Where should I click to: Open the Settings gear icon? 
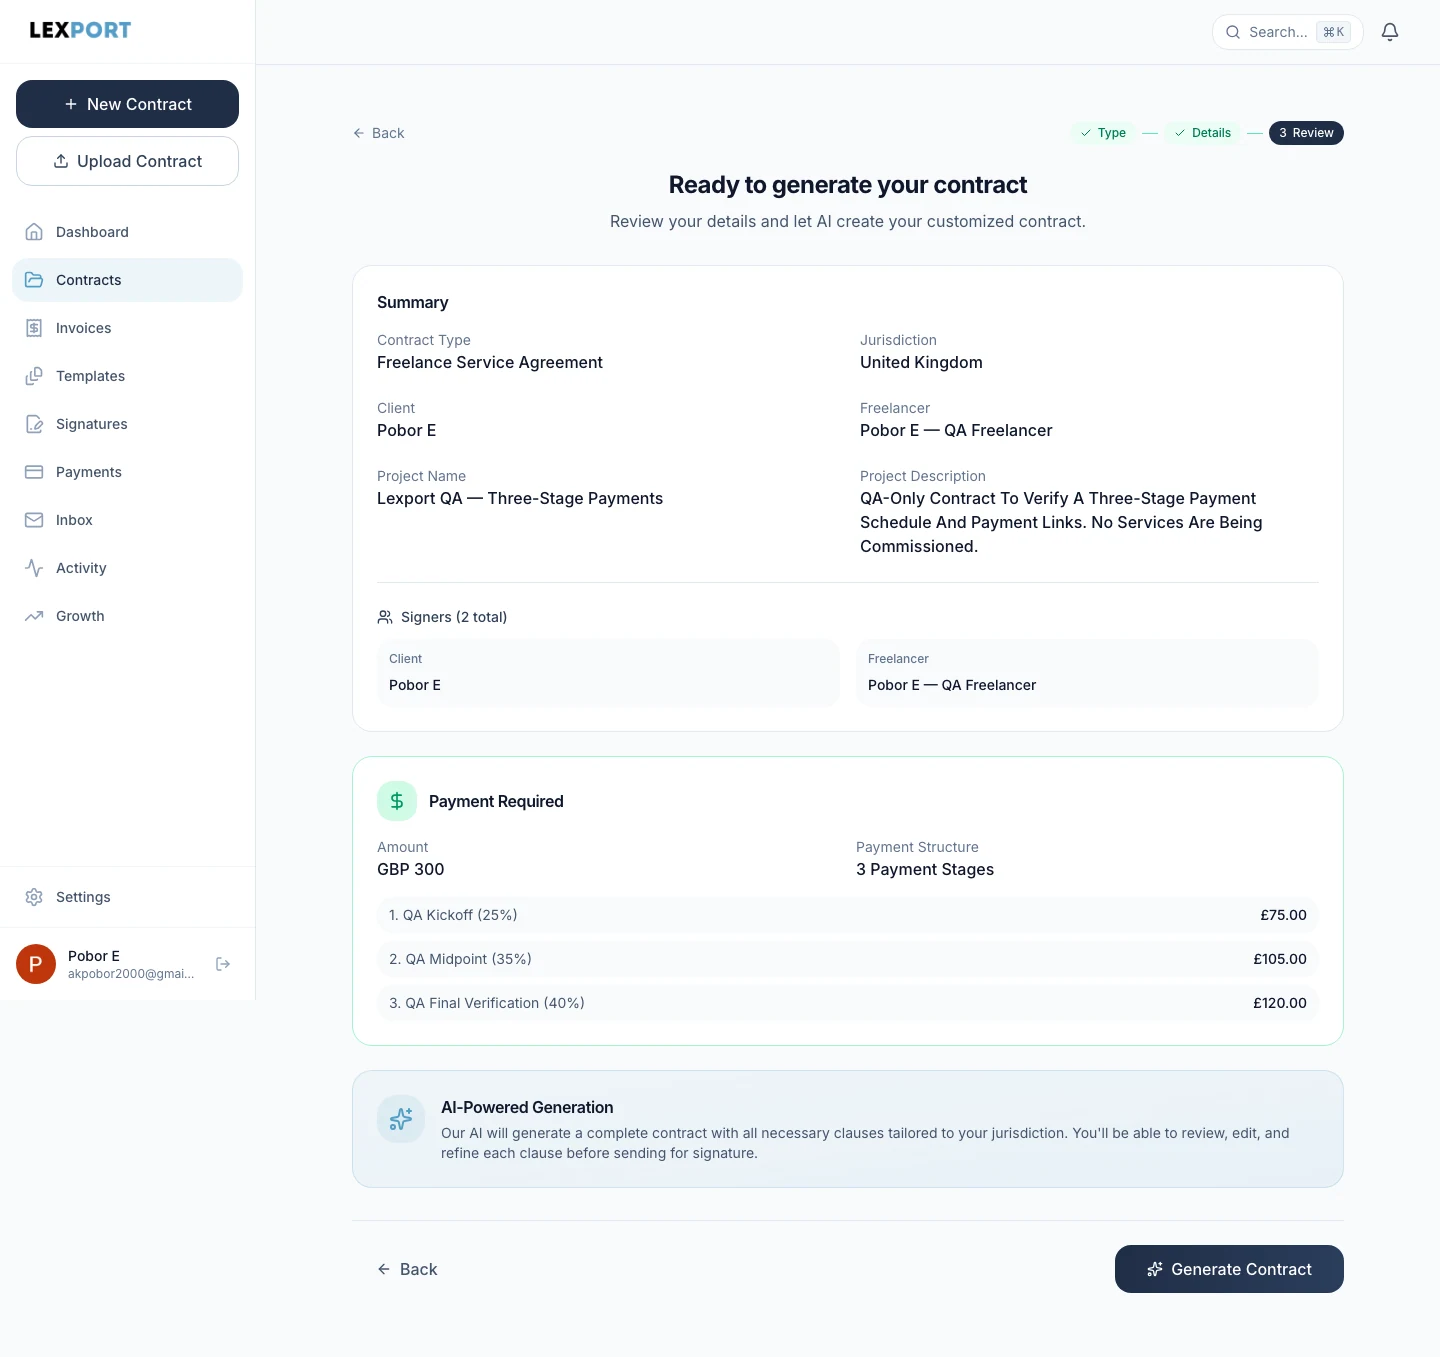tap(34, 897)
